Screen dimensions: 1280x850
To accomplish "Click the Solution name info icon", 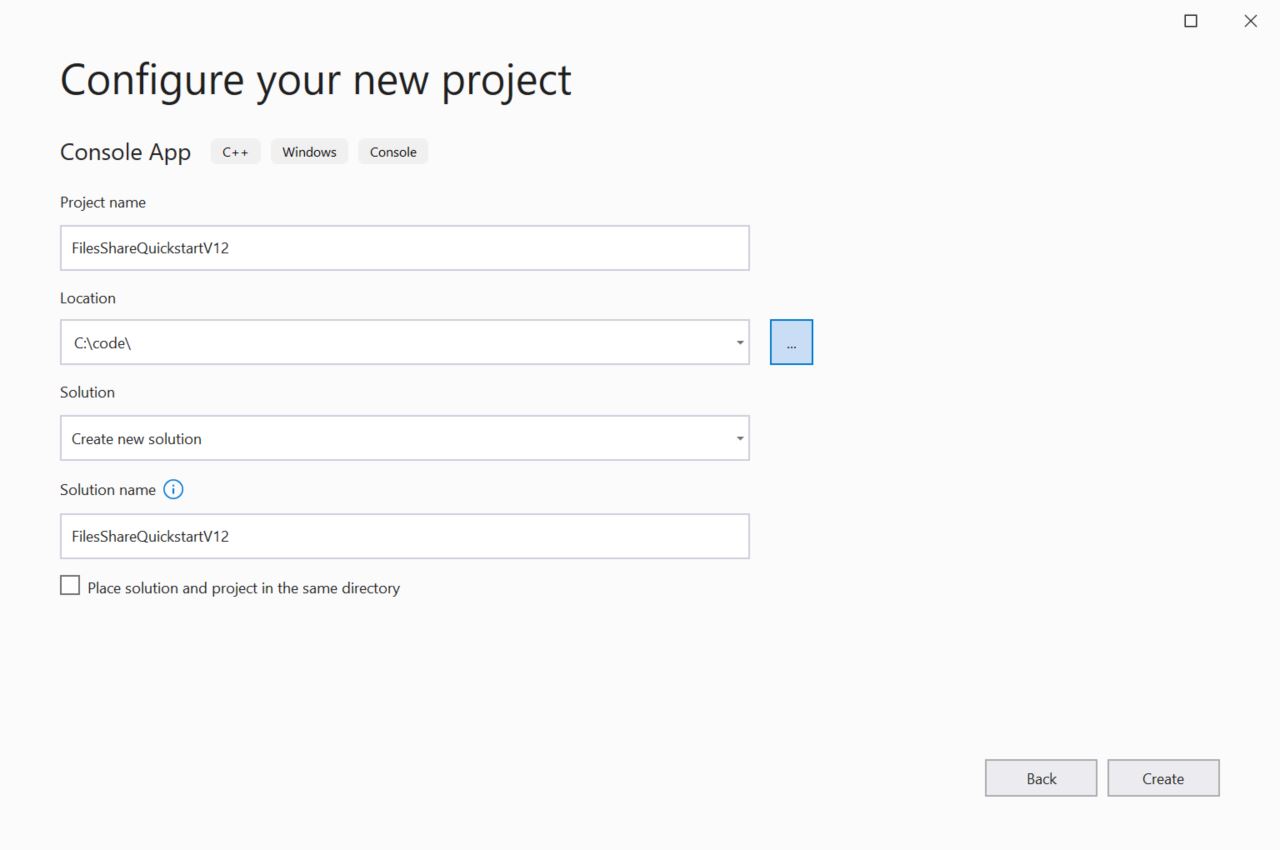I will (173, 489).
